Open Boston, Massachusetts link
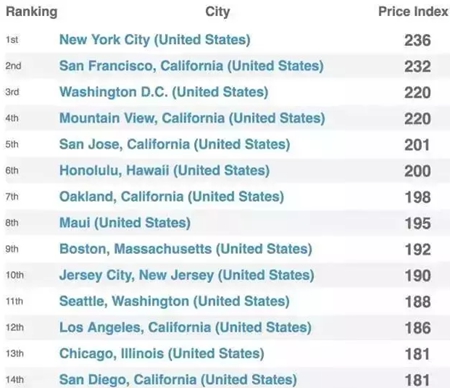 [186, 249]
